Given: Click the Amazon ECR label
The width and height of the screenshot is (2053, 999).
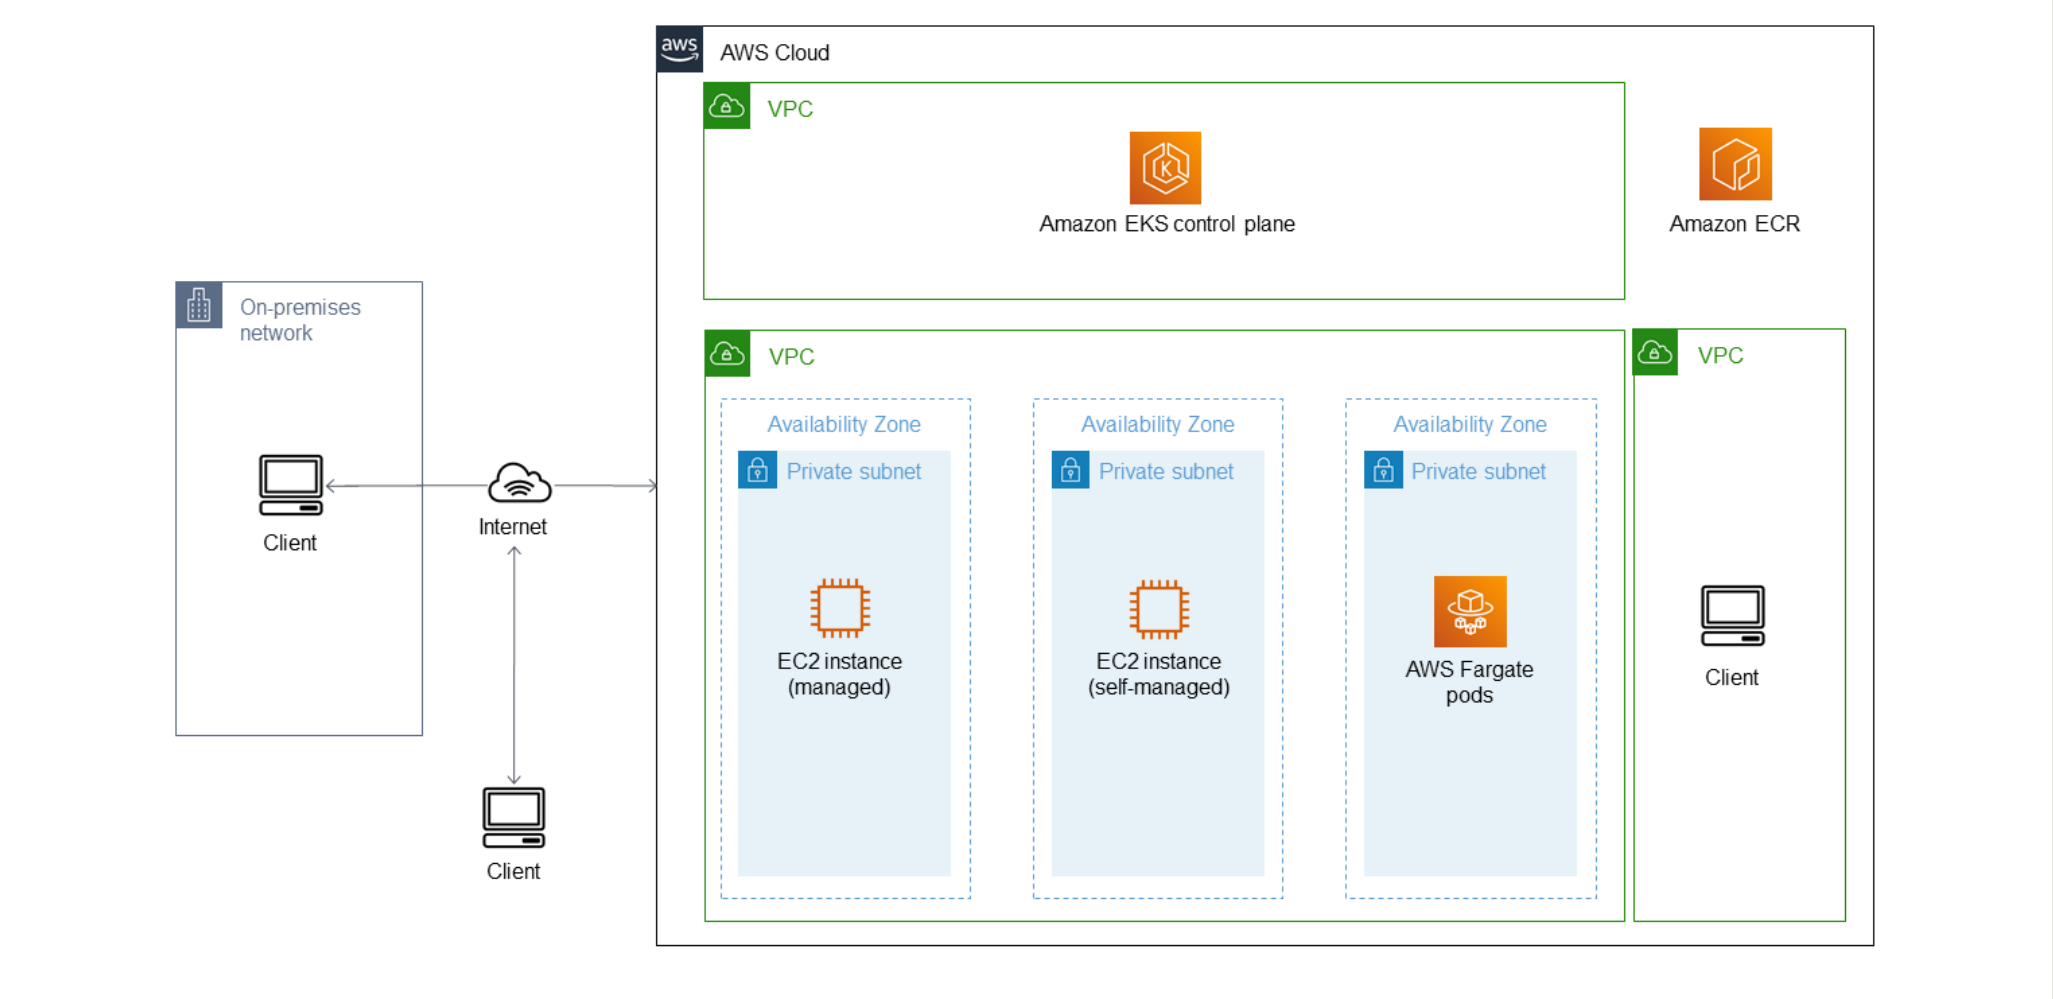Looking at the screenshot, I should (x=1735, y=224).
